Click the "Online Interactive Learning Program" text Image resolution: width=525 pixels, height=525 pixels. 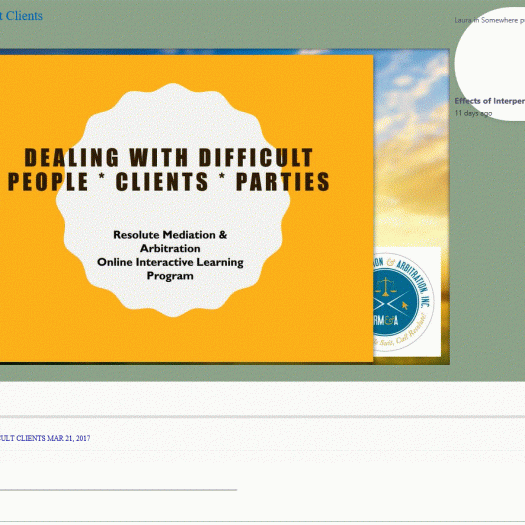point(170,269)
